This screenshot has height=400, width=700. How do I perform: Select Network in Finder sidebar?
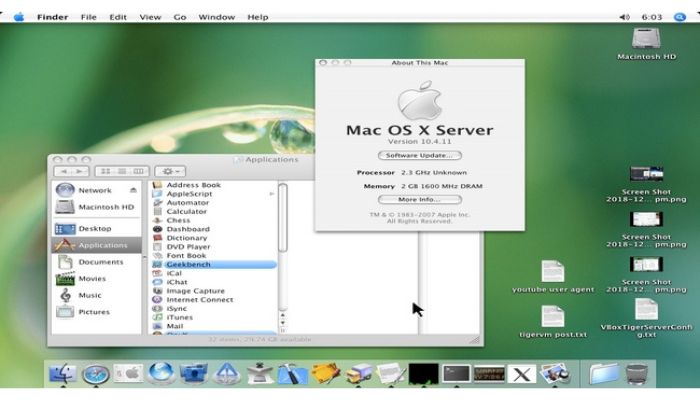[96, 190]
